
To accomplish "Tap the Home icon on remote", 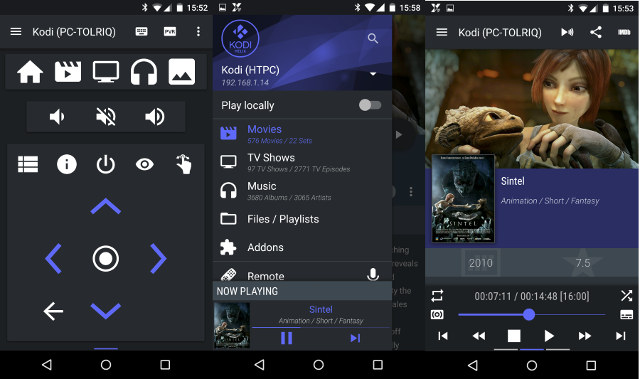I will (x=30, y=72).
